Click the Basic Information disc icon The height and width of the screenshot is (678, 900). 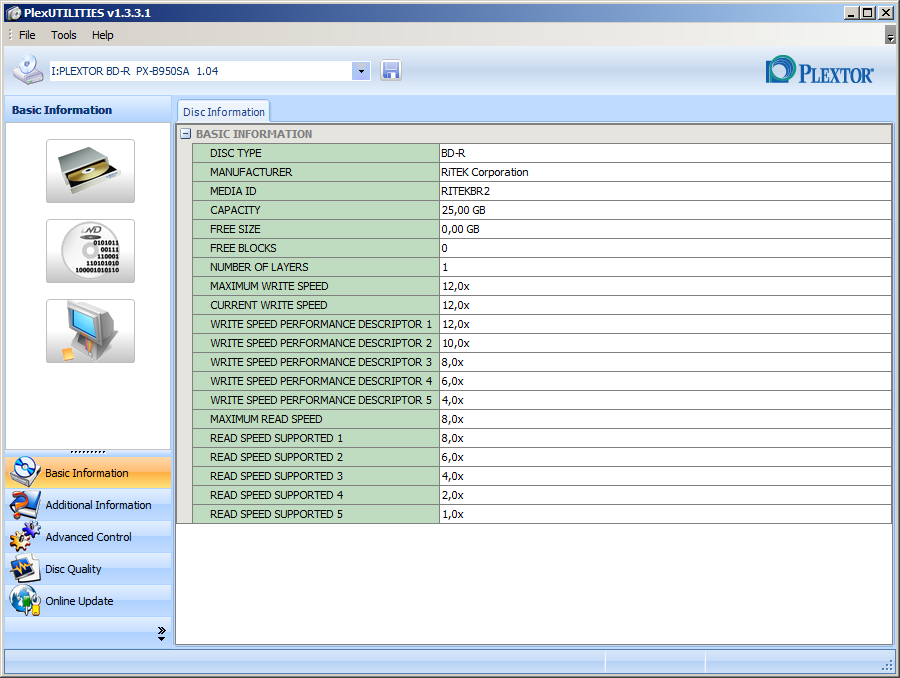point(25,472)
